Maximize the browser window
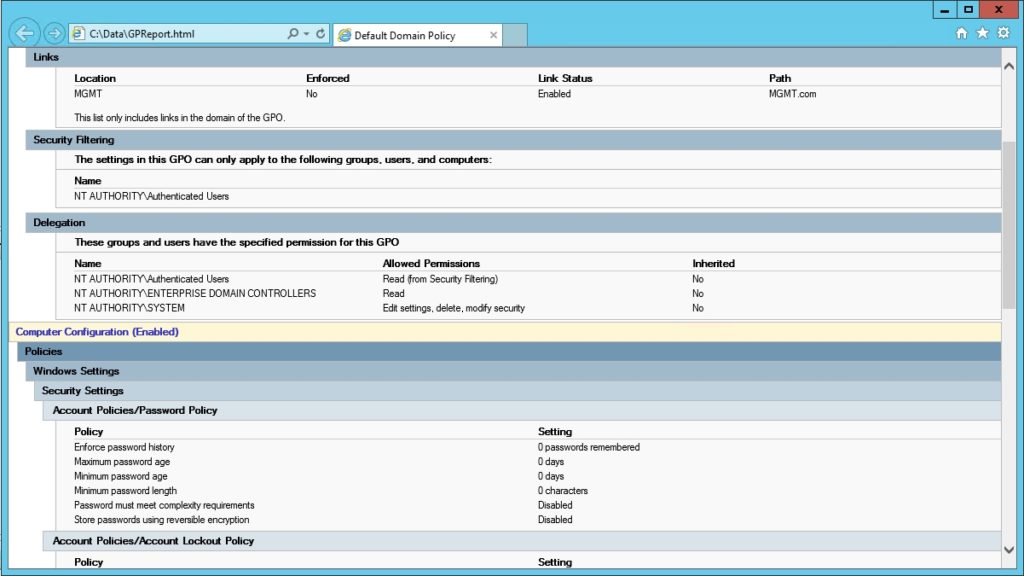This screenshot has width=1024, height=576. coord(968,10)
